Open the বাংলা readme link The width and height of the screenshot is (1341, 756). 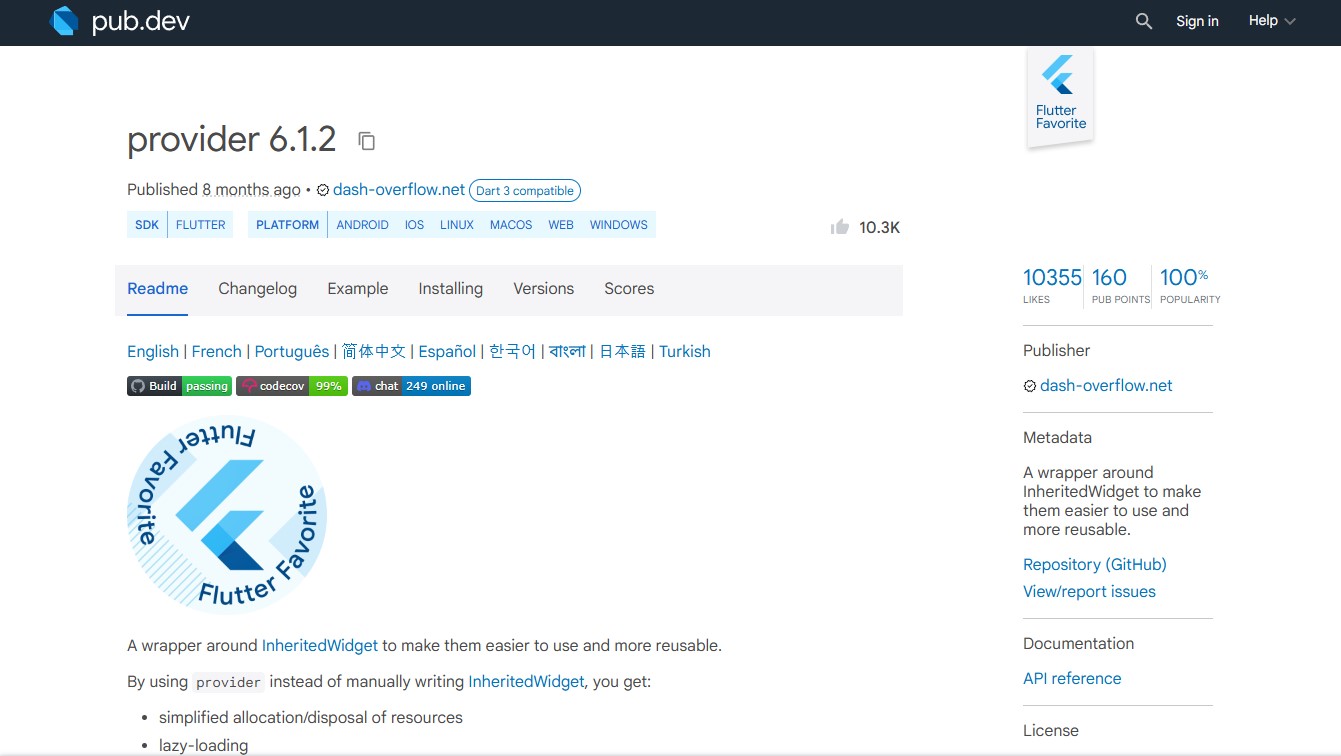(567, 351)
